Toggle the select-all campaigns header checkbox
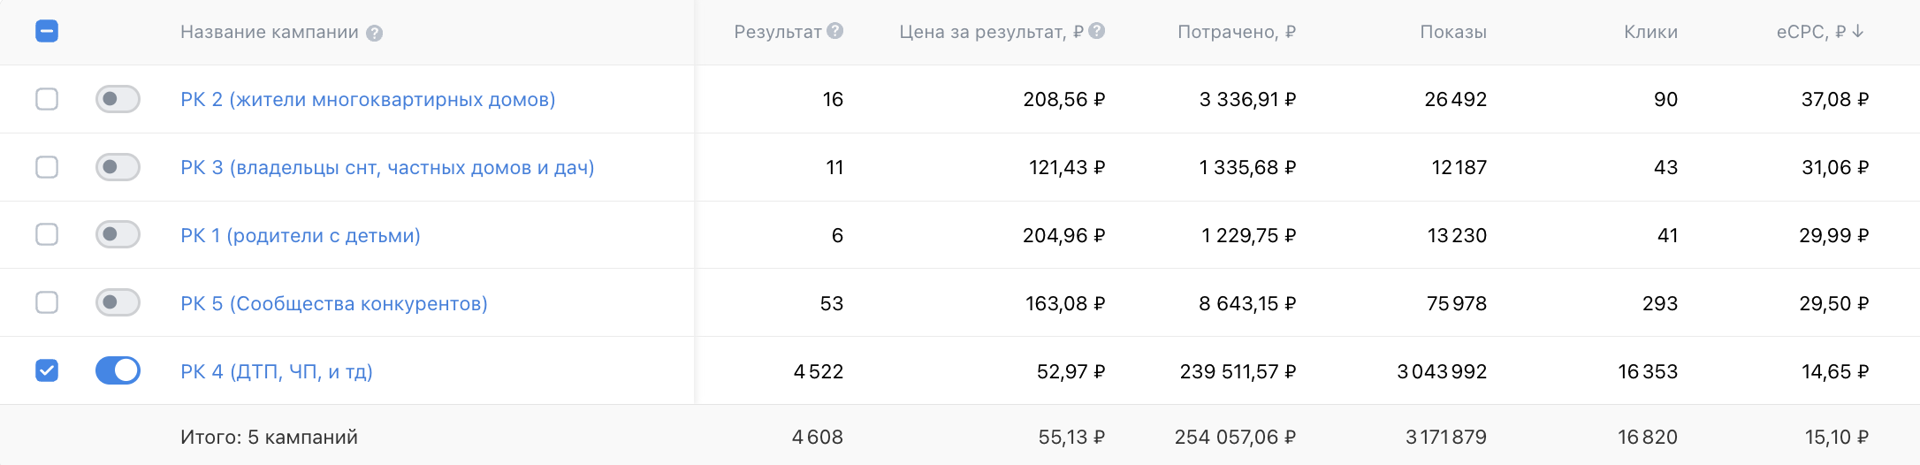 47,31
